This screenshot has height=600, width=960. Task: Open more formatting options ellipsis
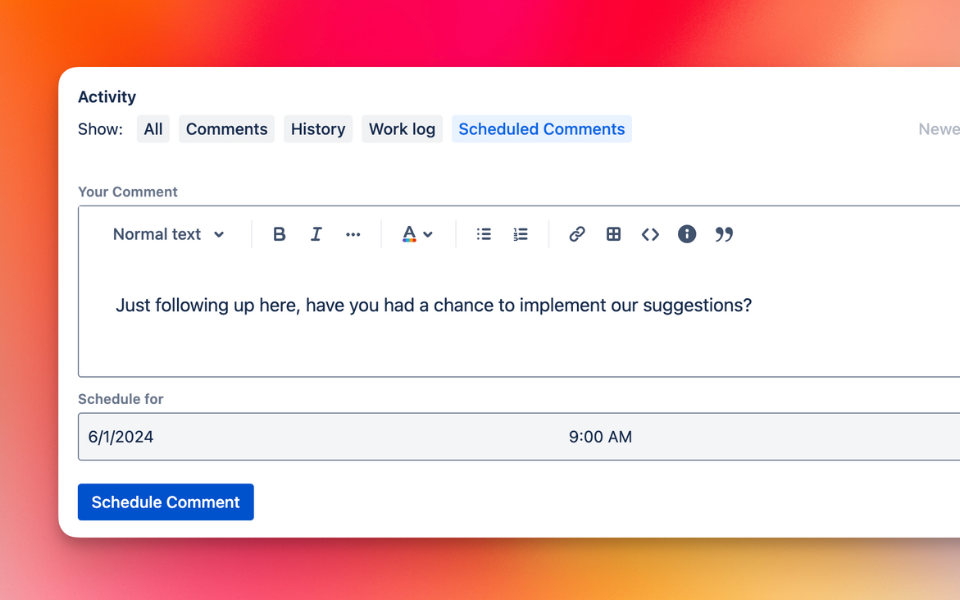coord(353,234)
